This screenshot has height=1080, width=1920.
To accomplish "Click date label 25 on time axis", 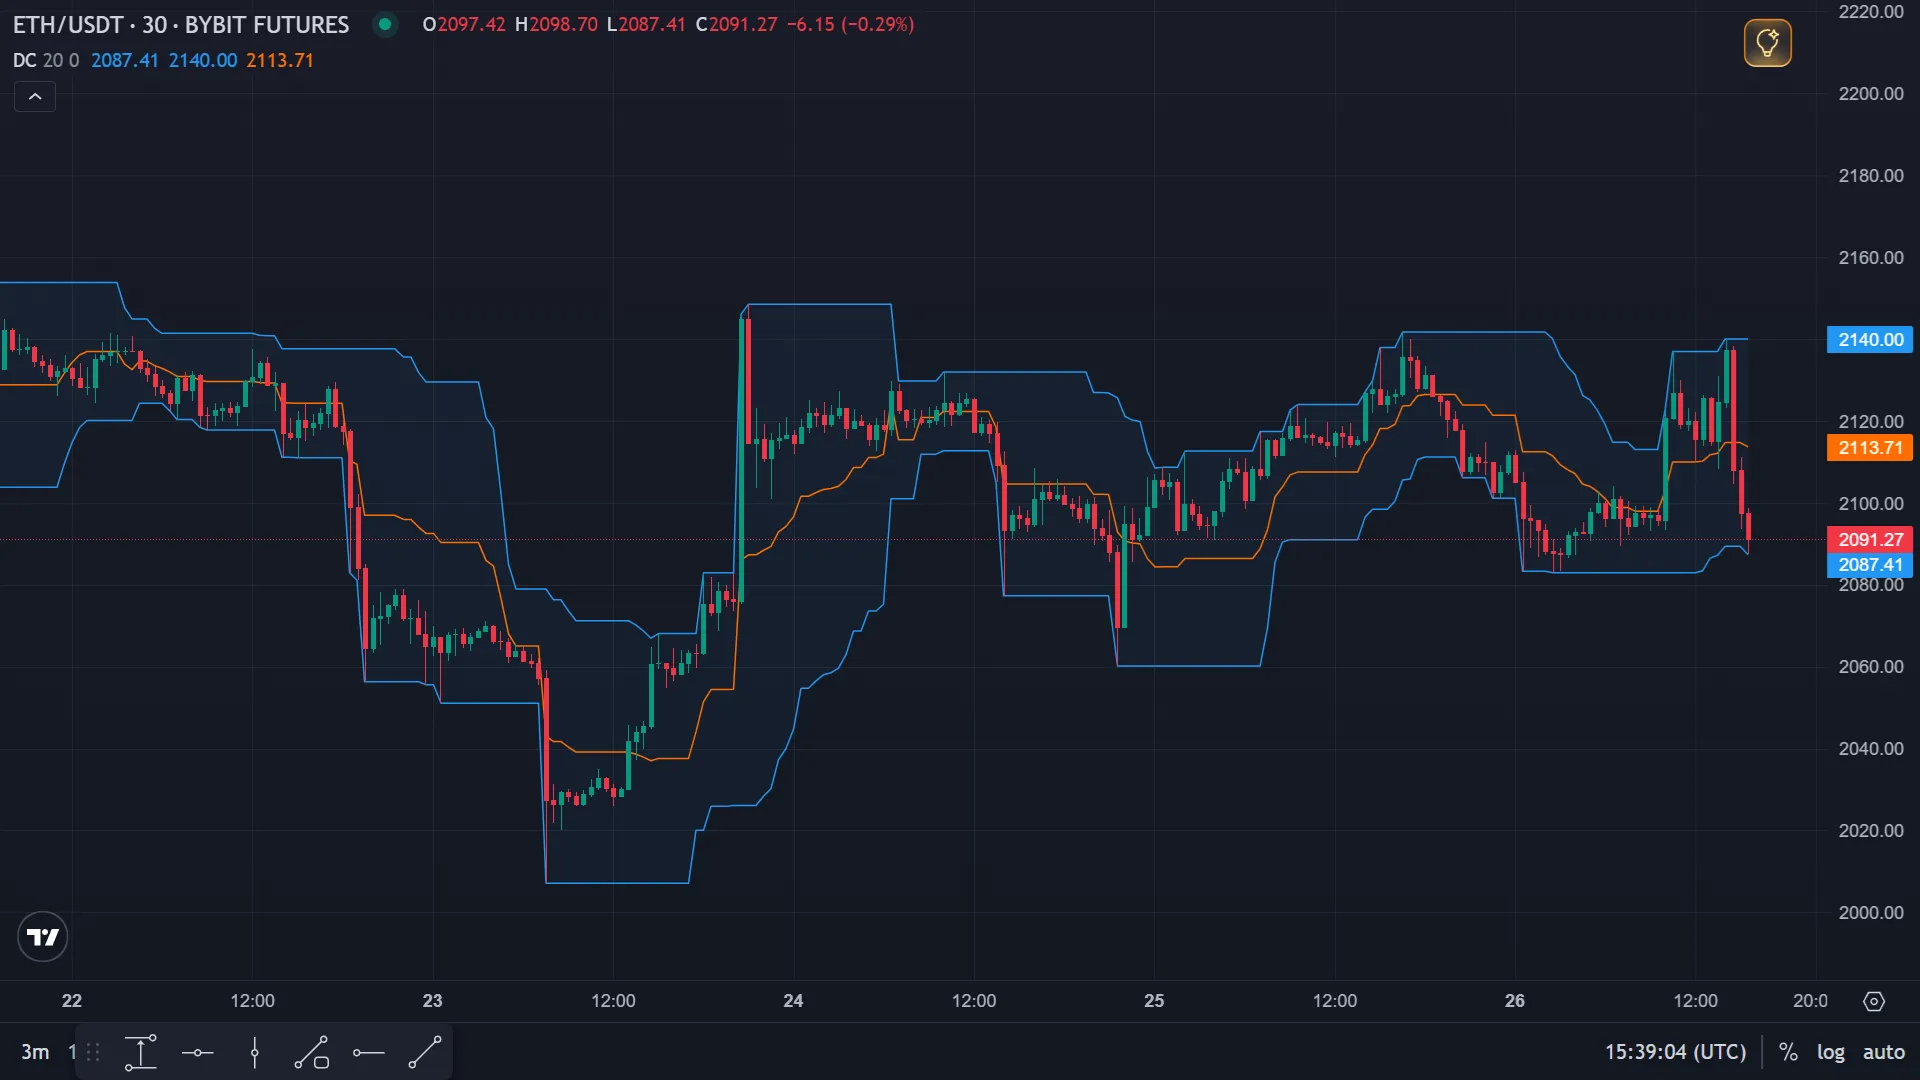I will coord(1154,1001).
